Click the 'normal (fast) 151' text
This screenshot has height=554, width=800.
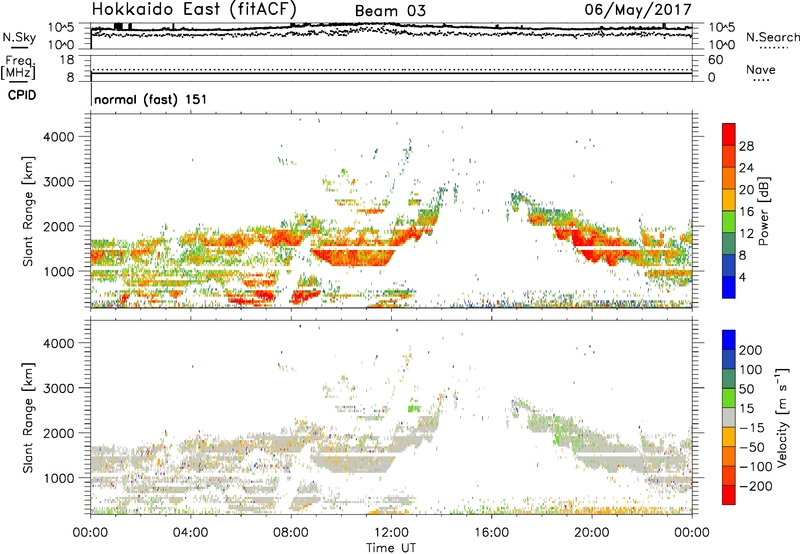(151, 99)
